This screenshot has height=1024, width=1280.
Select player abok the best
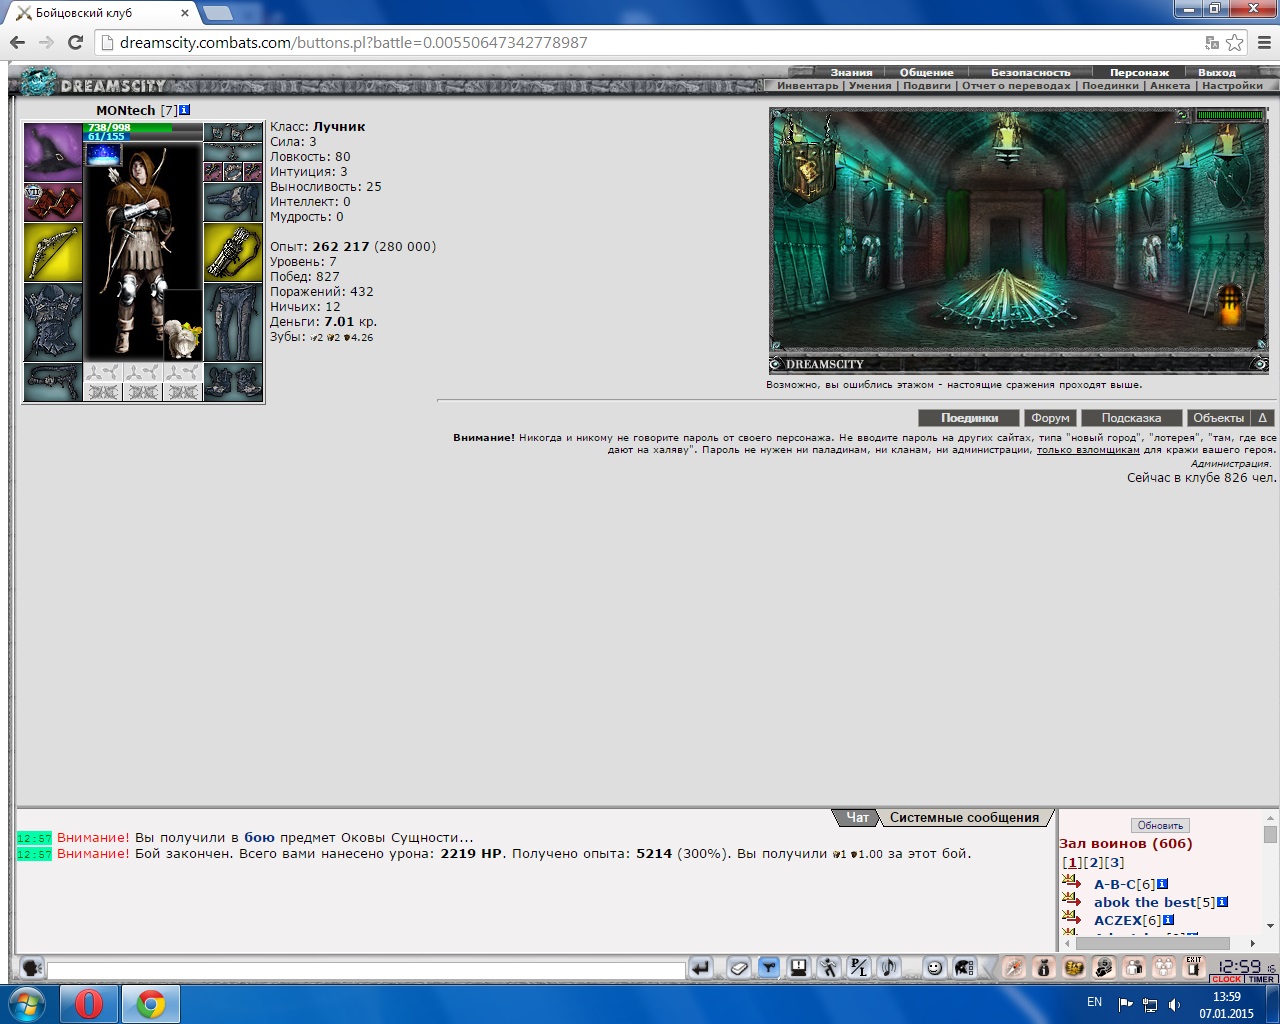(x=1145, y=902)
